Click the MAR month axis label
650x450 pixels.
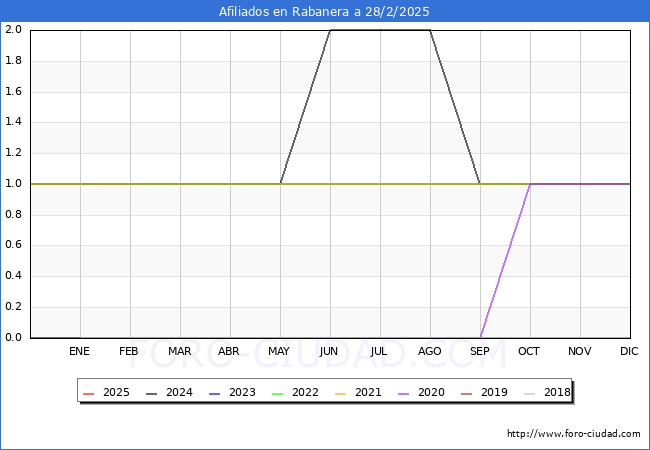[x=179, y=351]
